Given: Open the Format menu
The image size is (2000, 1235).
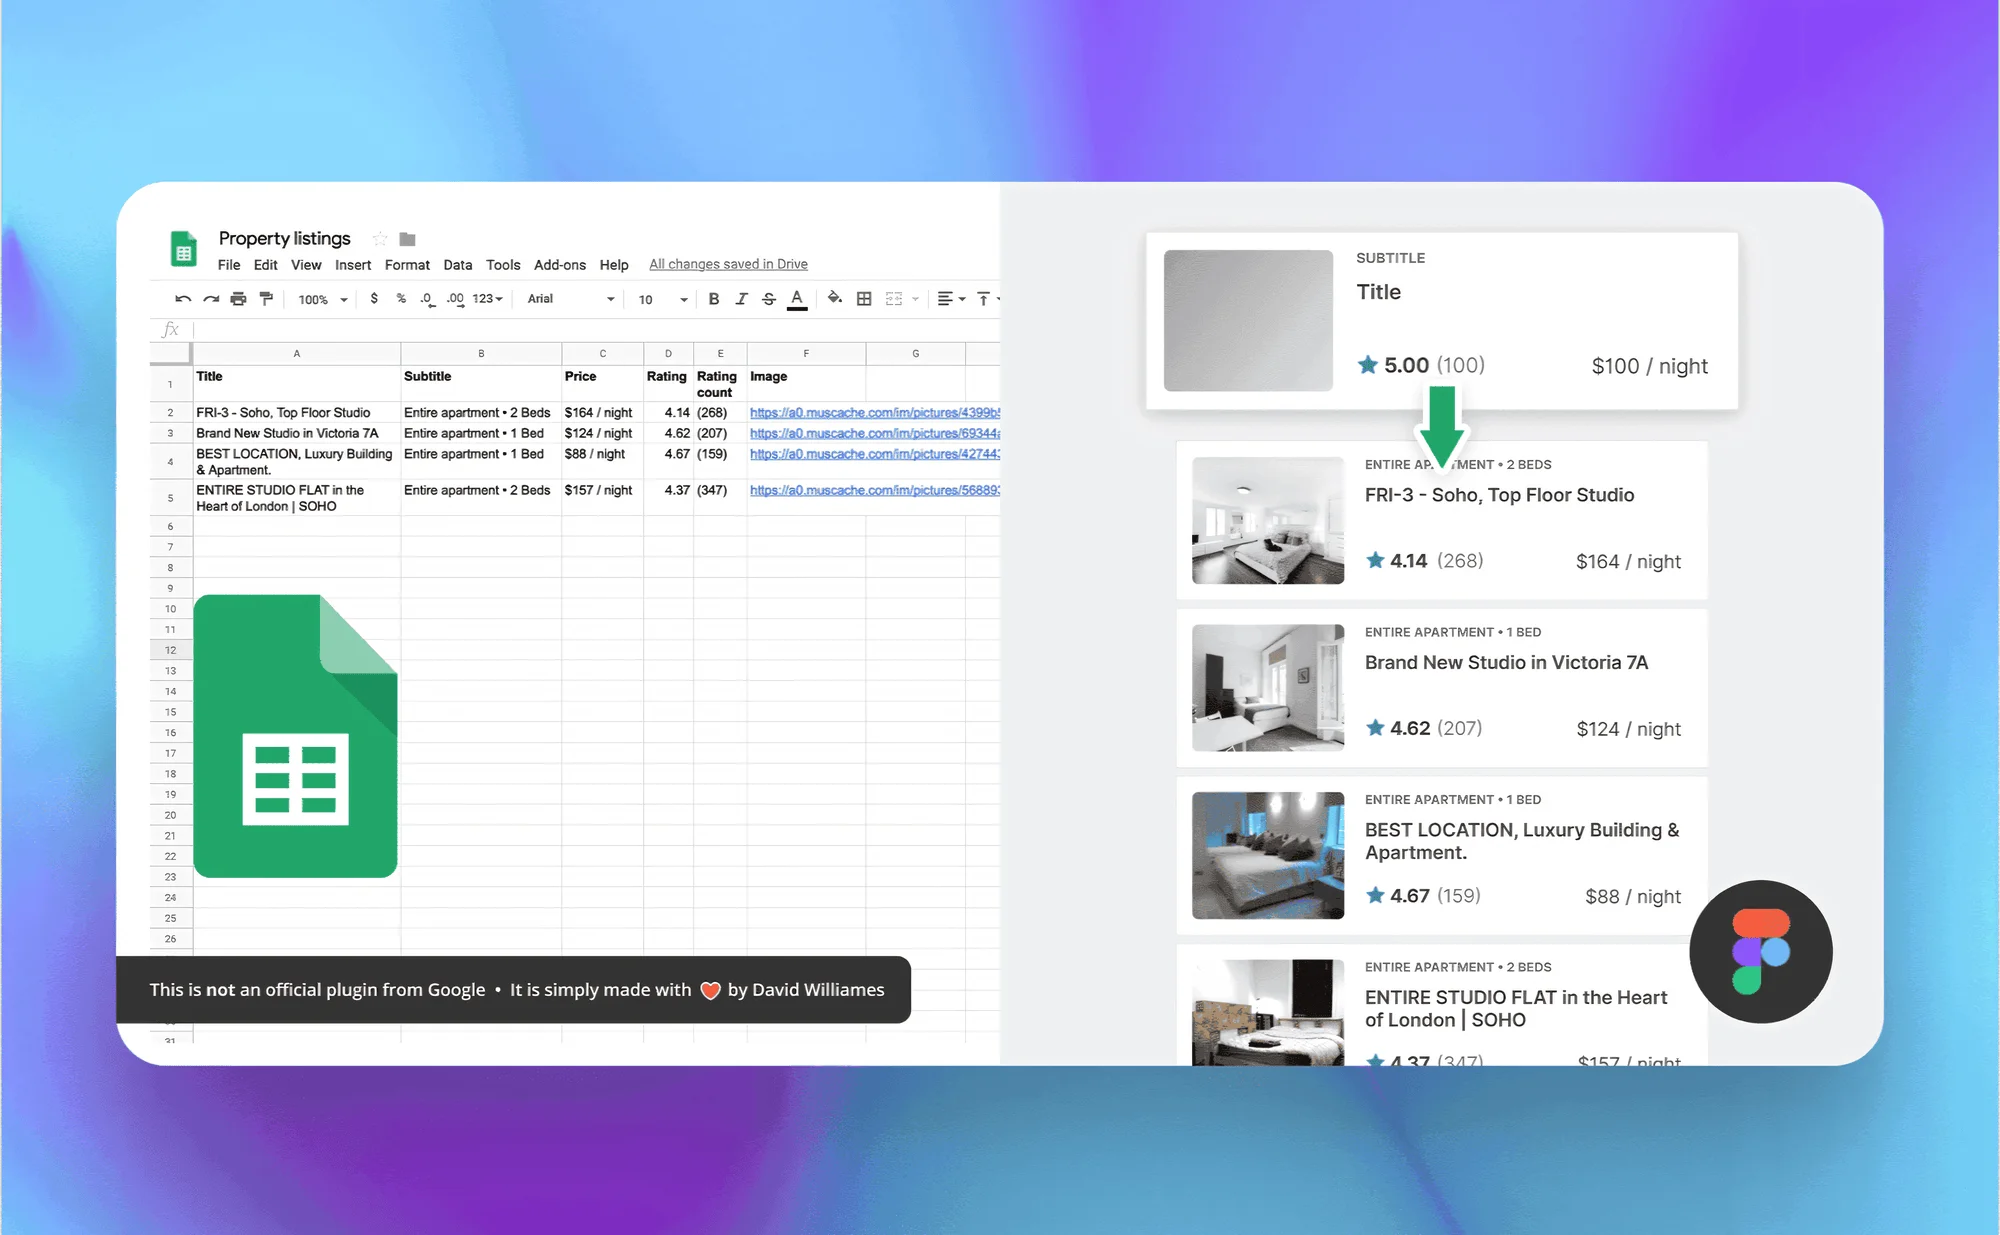Looking at the screenshot, I should [x=407, y=265].
